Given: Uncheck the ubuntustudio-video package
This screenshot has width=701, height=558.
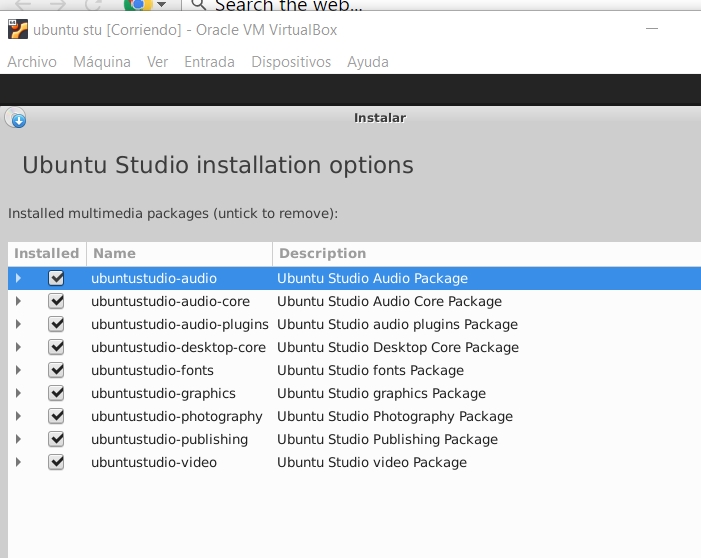Looking at the screenshot, I should pos(56,462).
